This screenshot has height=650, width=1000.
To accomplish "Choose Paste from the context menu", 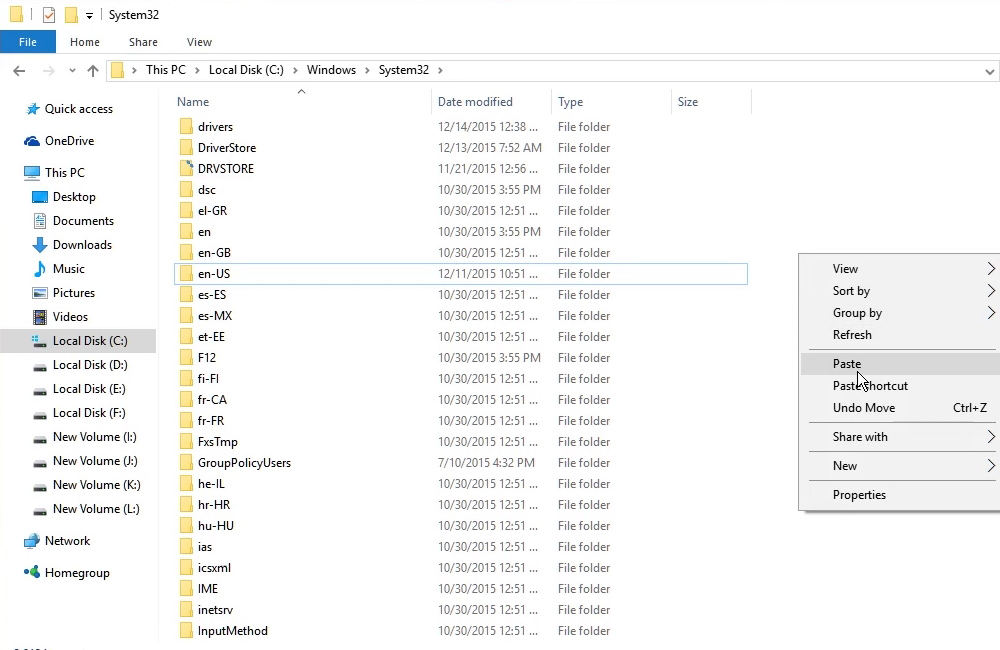I will [899, 364].
